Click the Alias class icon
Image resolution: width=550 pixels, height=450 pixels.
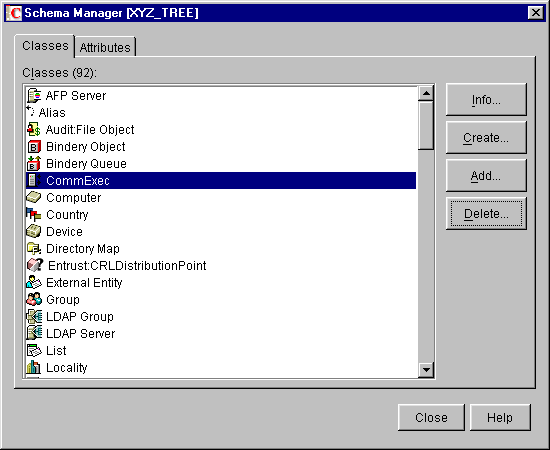coord(31,112)
